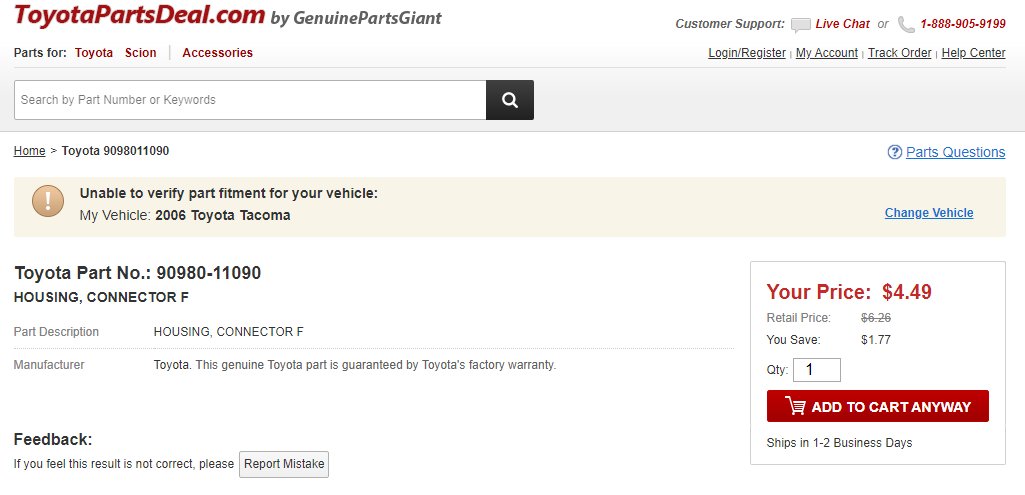Visit the Help Center link
Image resolution: width=1025 pixels, height=495 pixels.
pyautogui.click(x=973, y=53)
